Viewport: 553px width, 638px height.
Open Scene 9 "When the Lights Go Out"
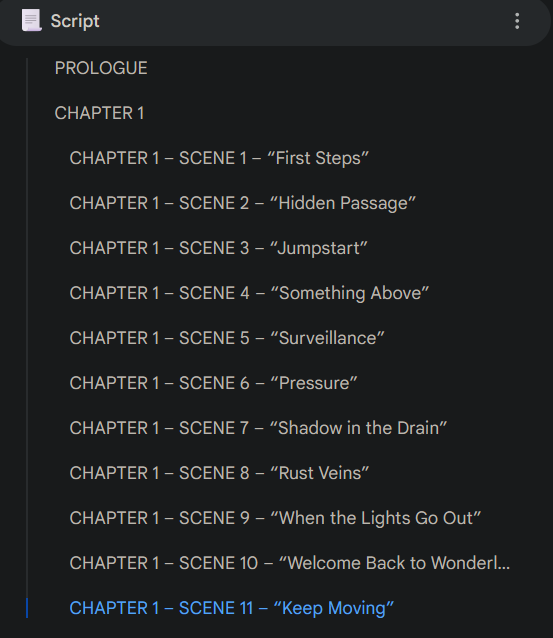pyautogui.click(x=275, y=518)
